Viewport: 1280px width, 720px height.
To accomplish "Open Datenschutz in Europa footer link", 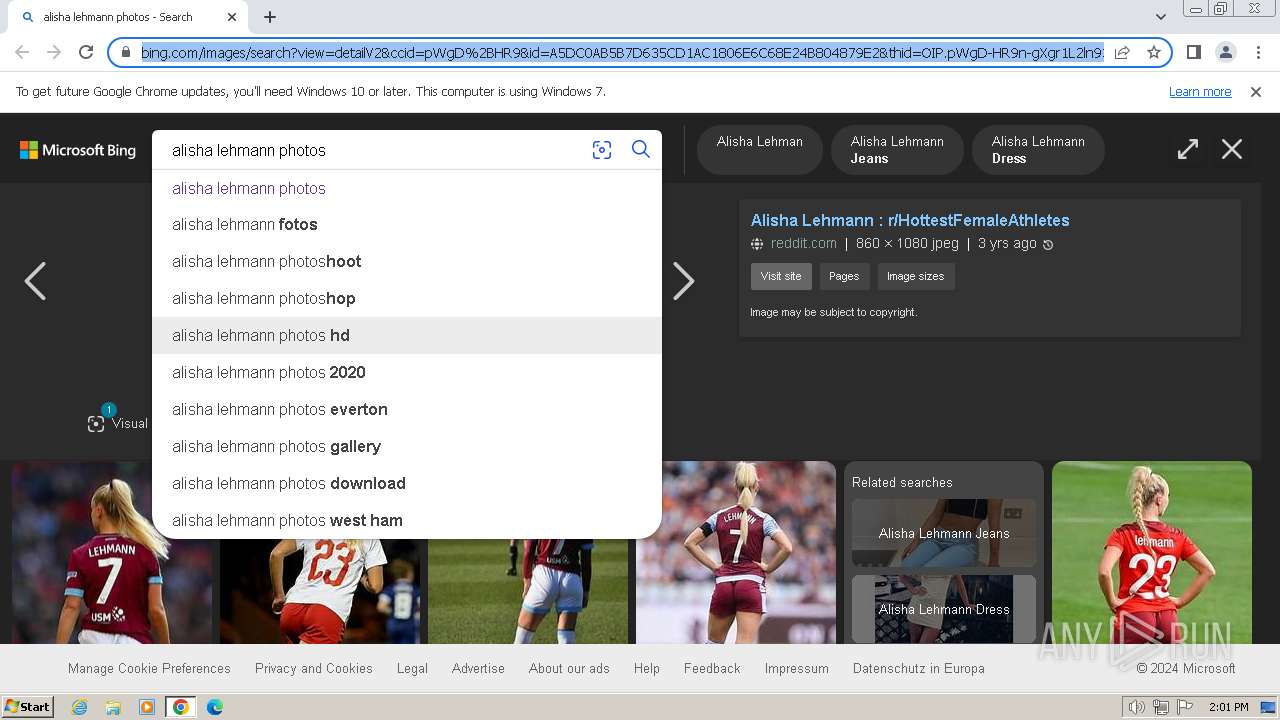I will (919, 668).
